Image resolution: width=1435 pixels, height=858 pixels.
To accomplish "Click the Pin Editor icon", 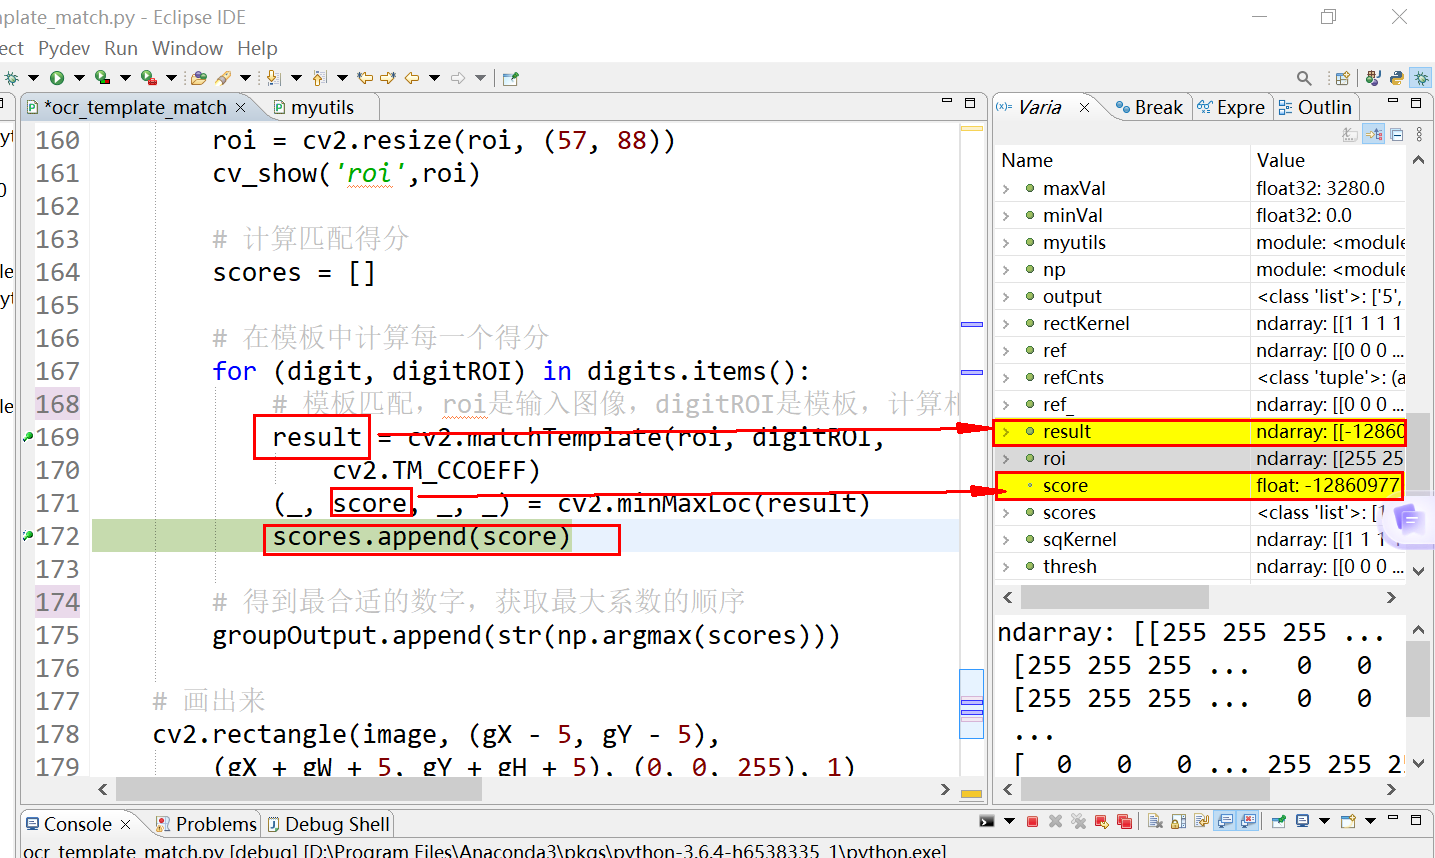I will point(510,78).
